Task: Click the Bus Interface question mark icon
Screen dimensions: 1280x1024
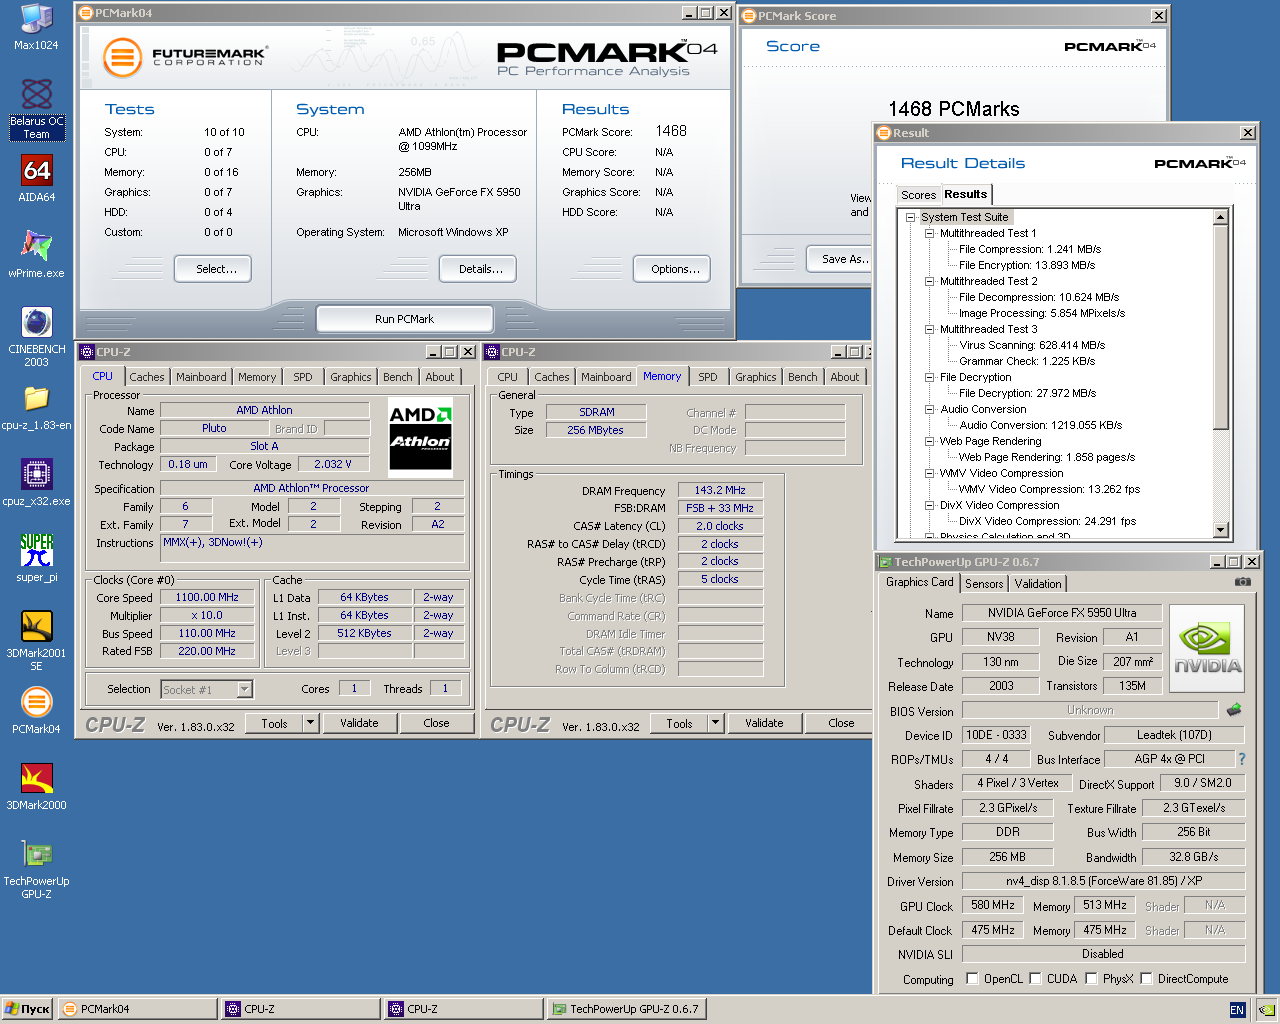Action: tap(1242, 759)
